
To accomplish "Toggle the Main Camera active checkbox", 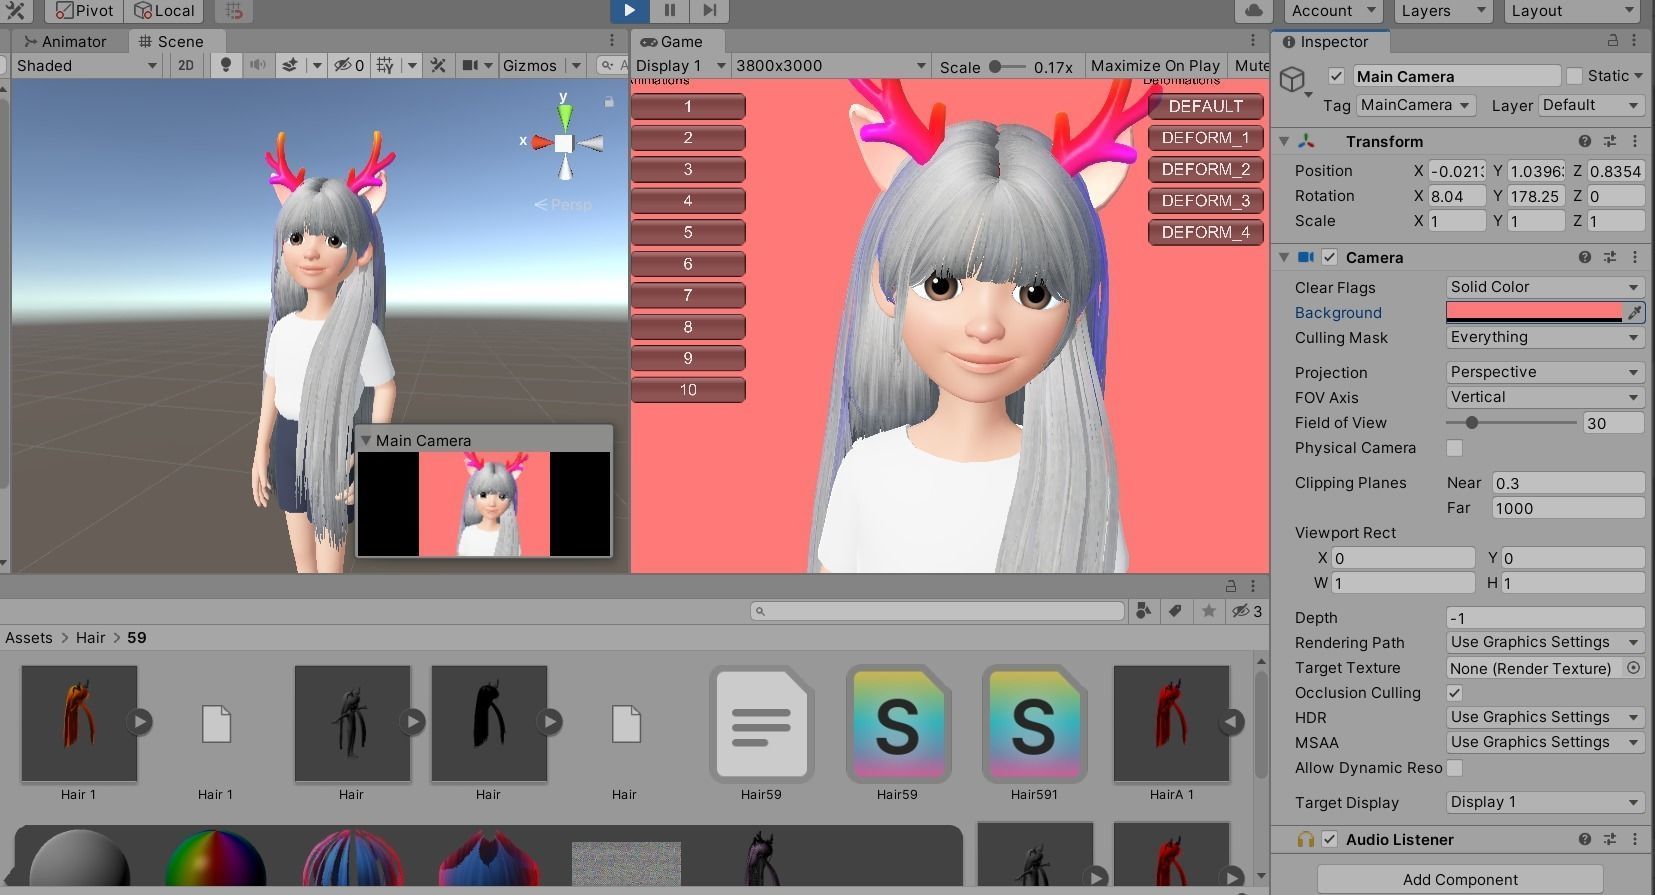I will (1336, 76).
